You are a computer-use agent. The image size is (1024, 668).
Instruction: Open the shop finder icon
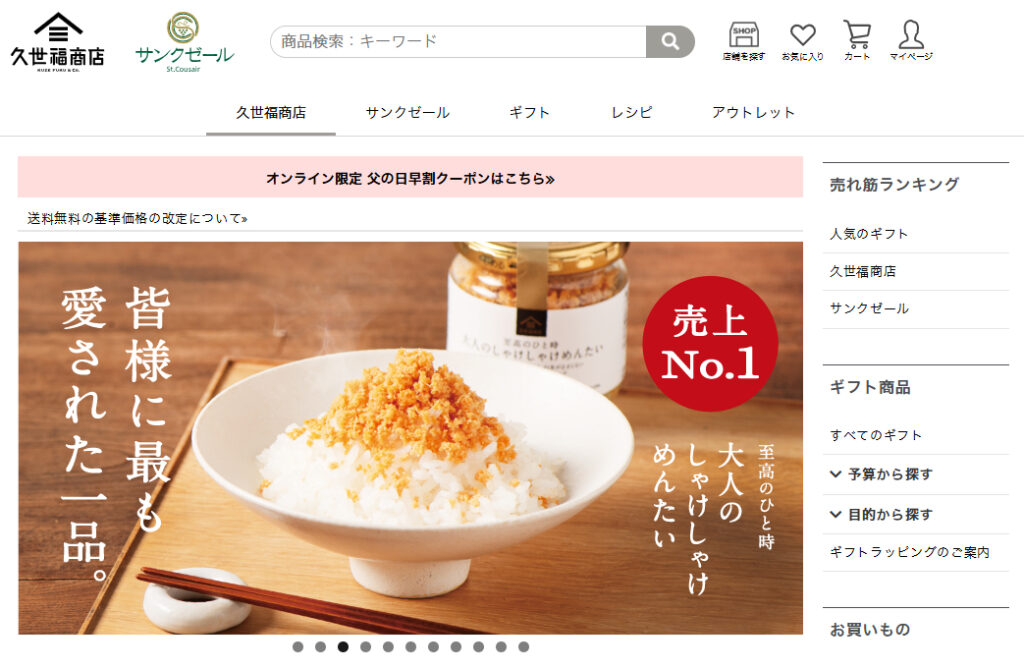pos(743,40)
